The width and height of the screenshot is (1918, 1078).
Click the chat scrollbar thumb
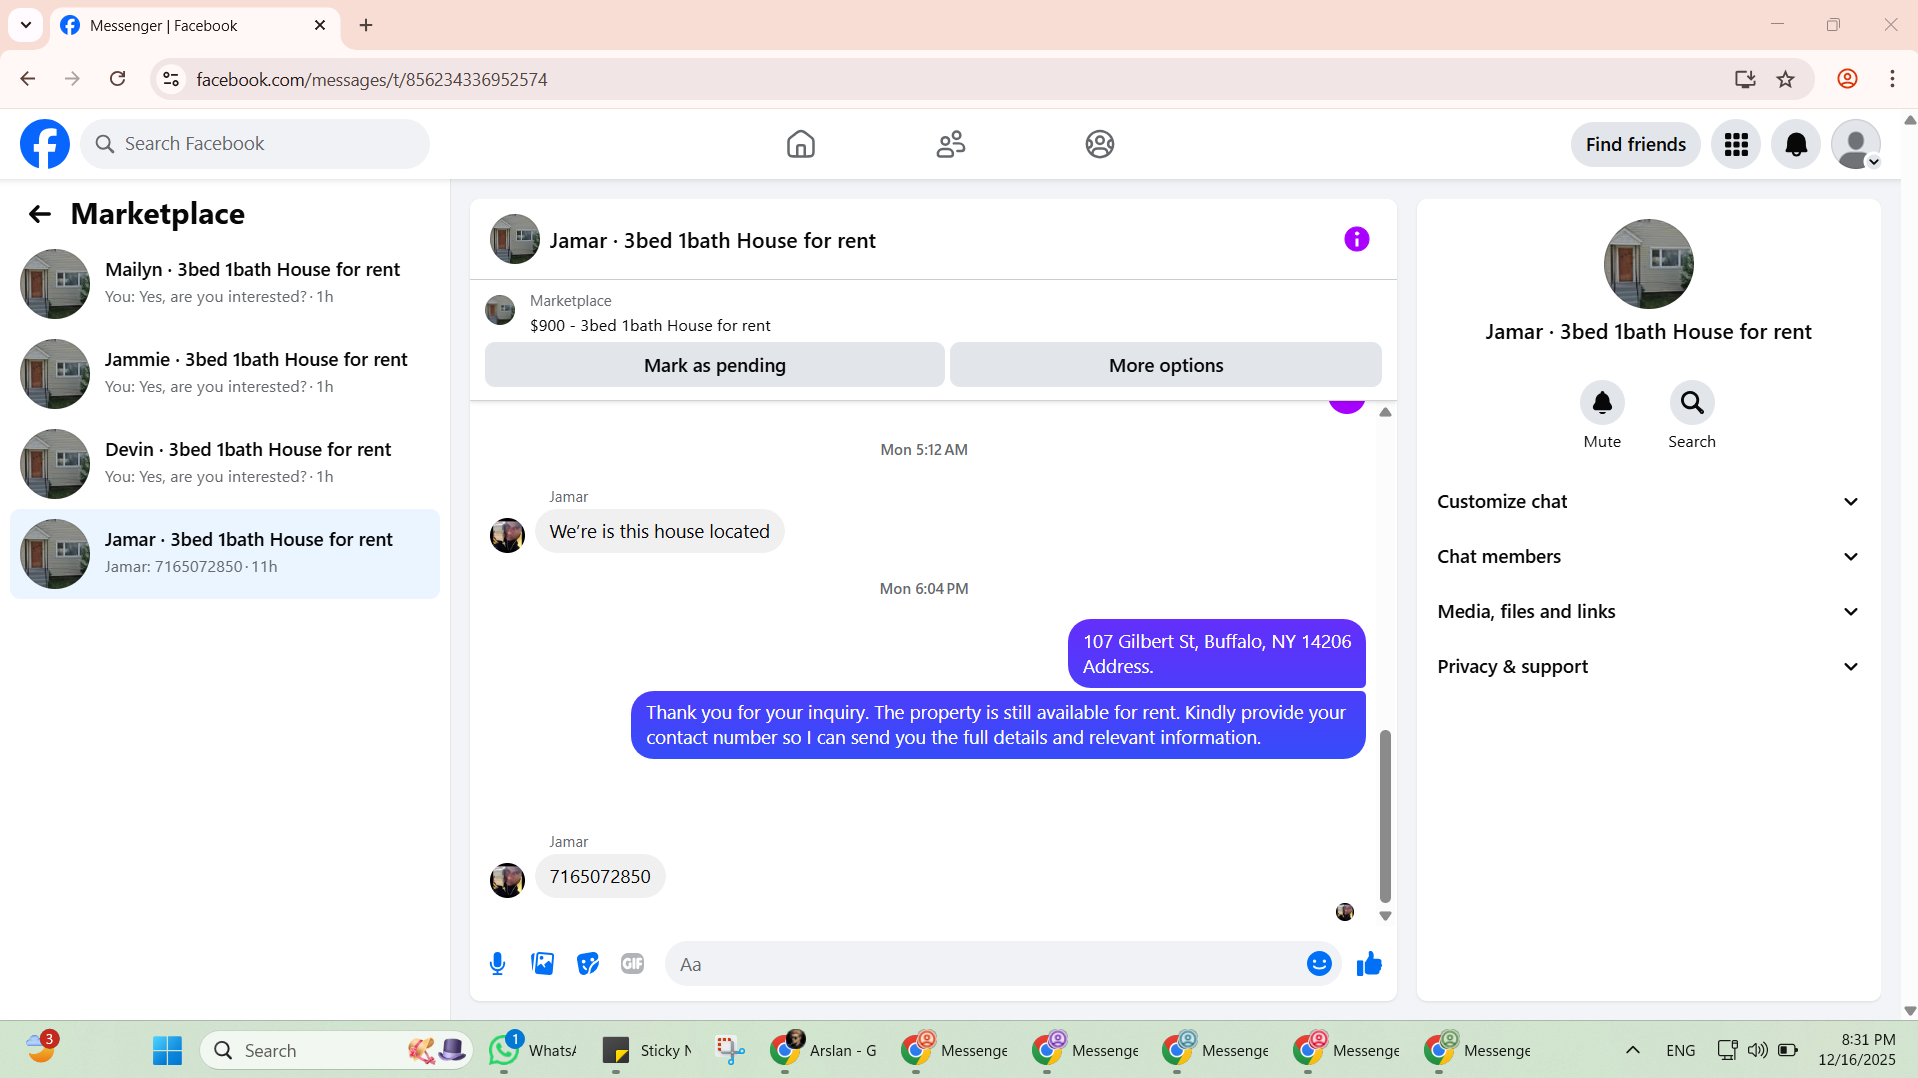tap(1385, 815)
